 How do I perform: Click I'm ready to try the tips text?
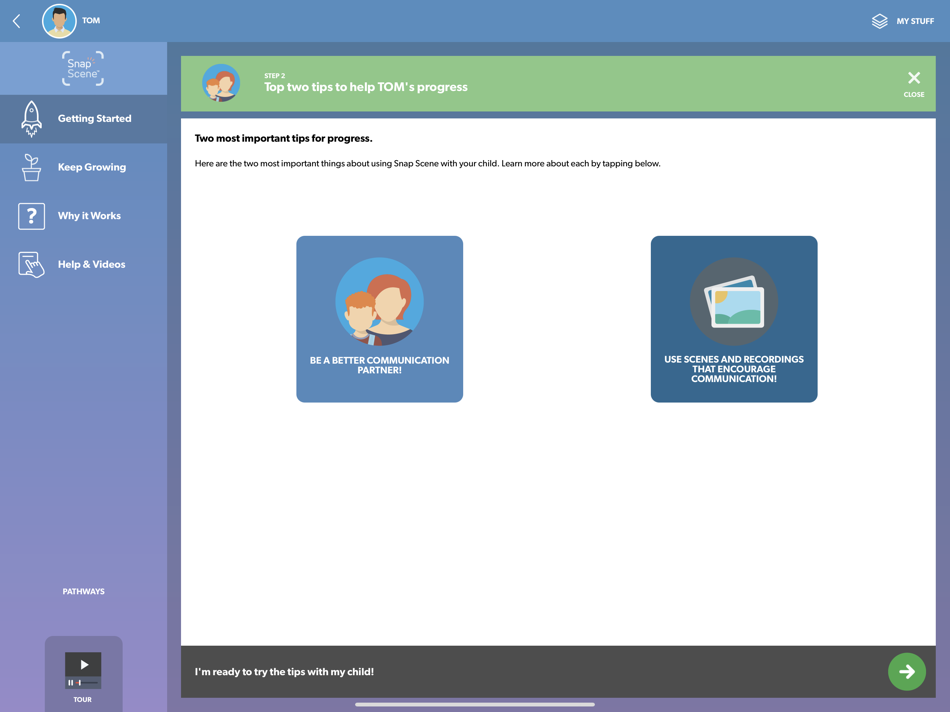pos(284,671)
